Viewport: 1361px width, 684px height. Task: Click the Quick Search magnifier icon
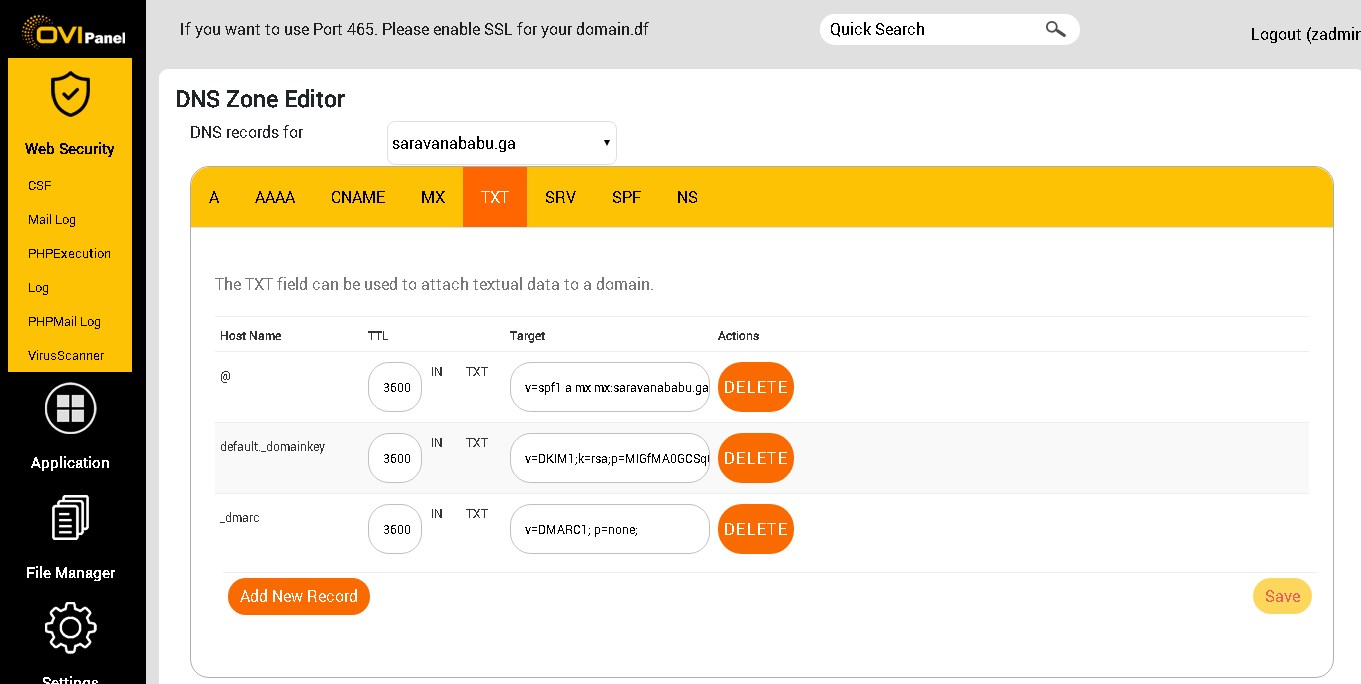[x=1055, y=29]
